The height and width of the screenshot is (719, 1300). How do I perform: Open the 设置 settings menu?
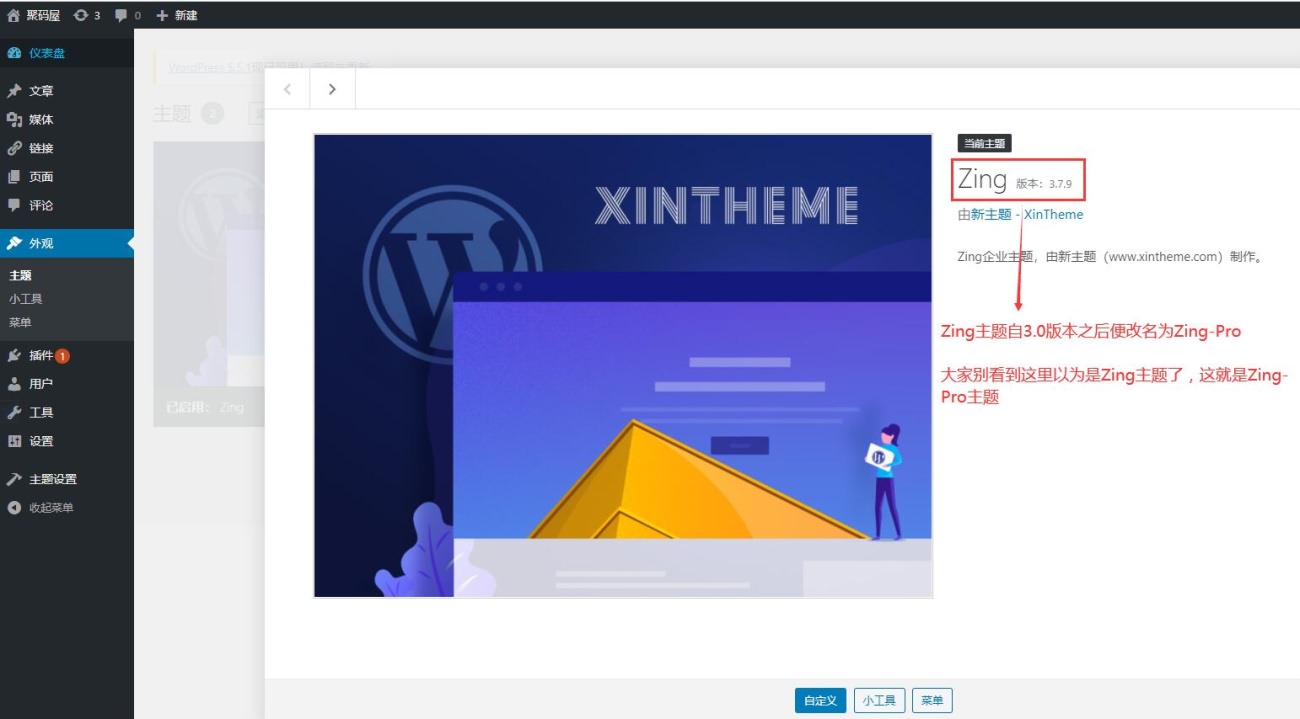[67, 441]
